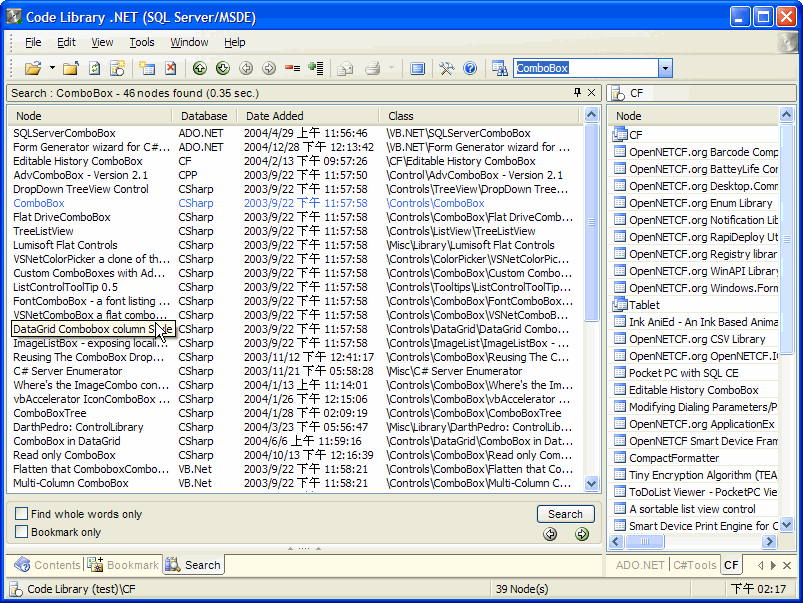Switch to the ADO.NET document tab
Viewport: 803px width, 603px height.
(640, 565)
